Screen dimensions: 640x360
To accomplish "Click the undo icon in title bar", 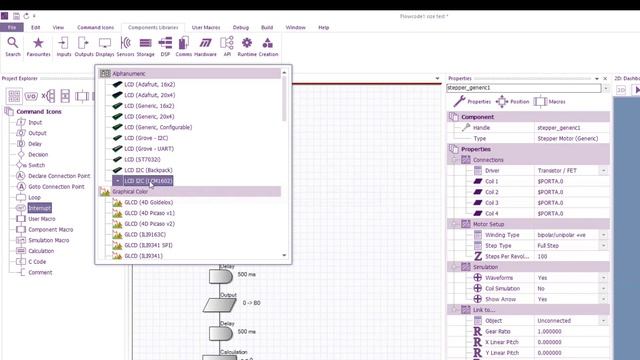I will [26, 16].
